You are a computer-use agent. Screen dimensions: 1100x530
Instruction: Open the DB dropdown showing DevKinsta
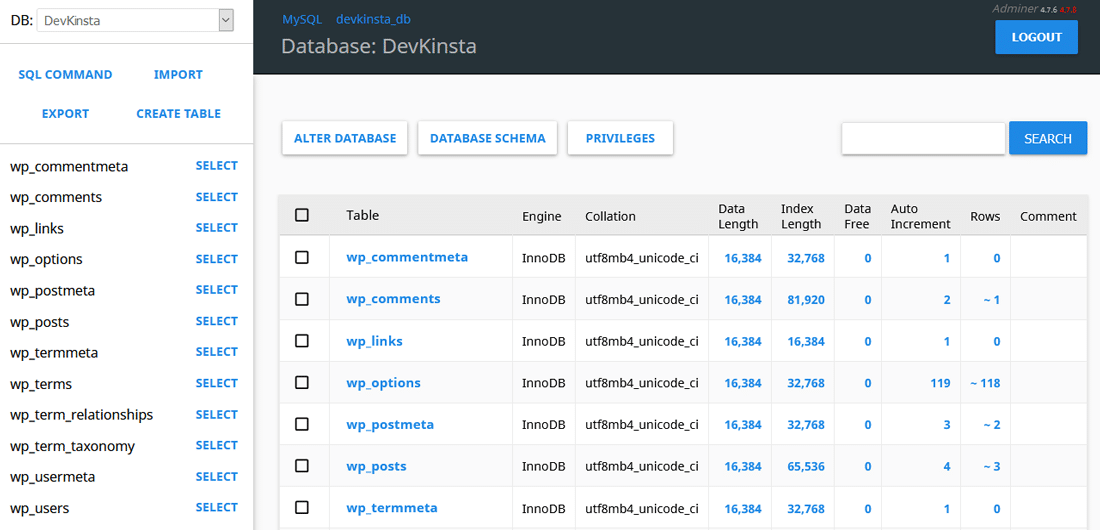point(135,20)
